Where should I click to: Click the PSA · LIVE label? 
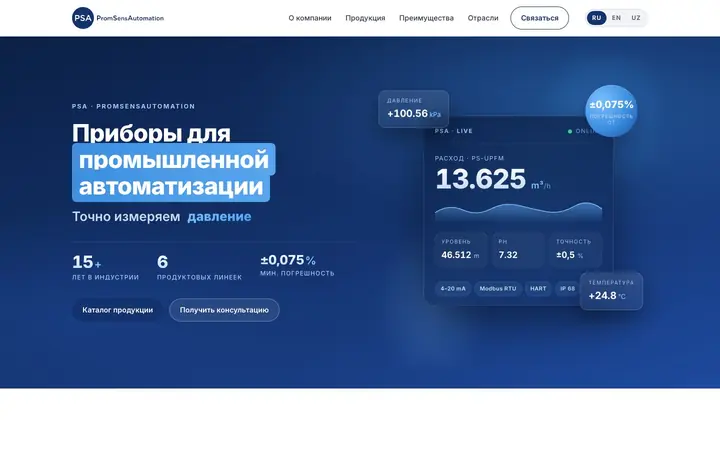(x=454, y=131)
